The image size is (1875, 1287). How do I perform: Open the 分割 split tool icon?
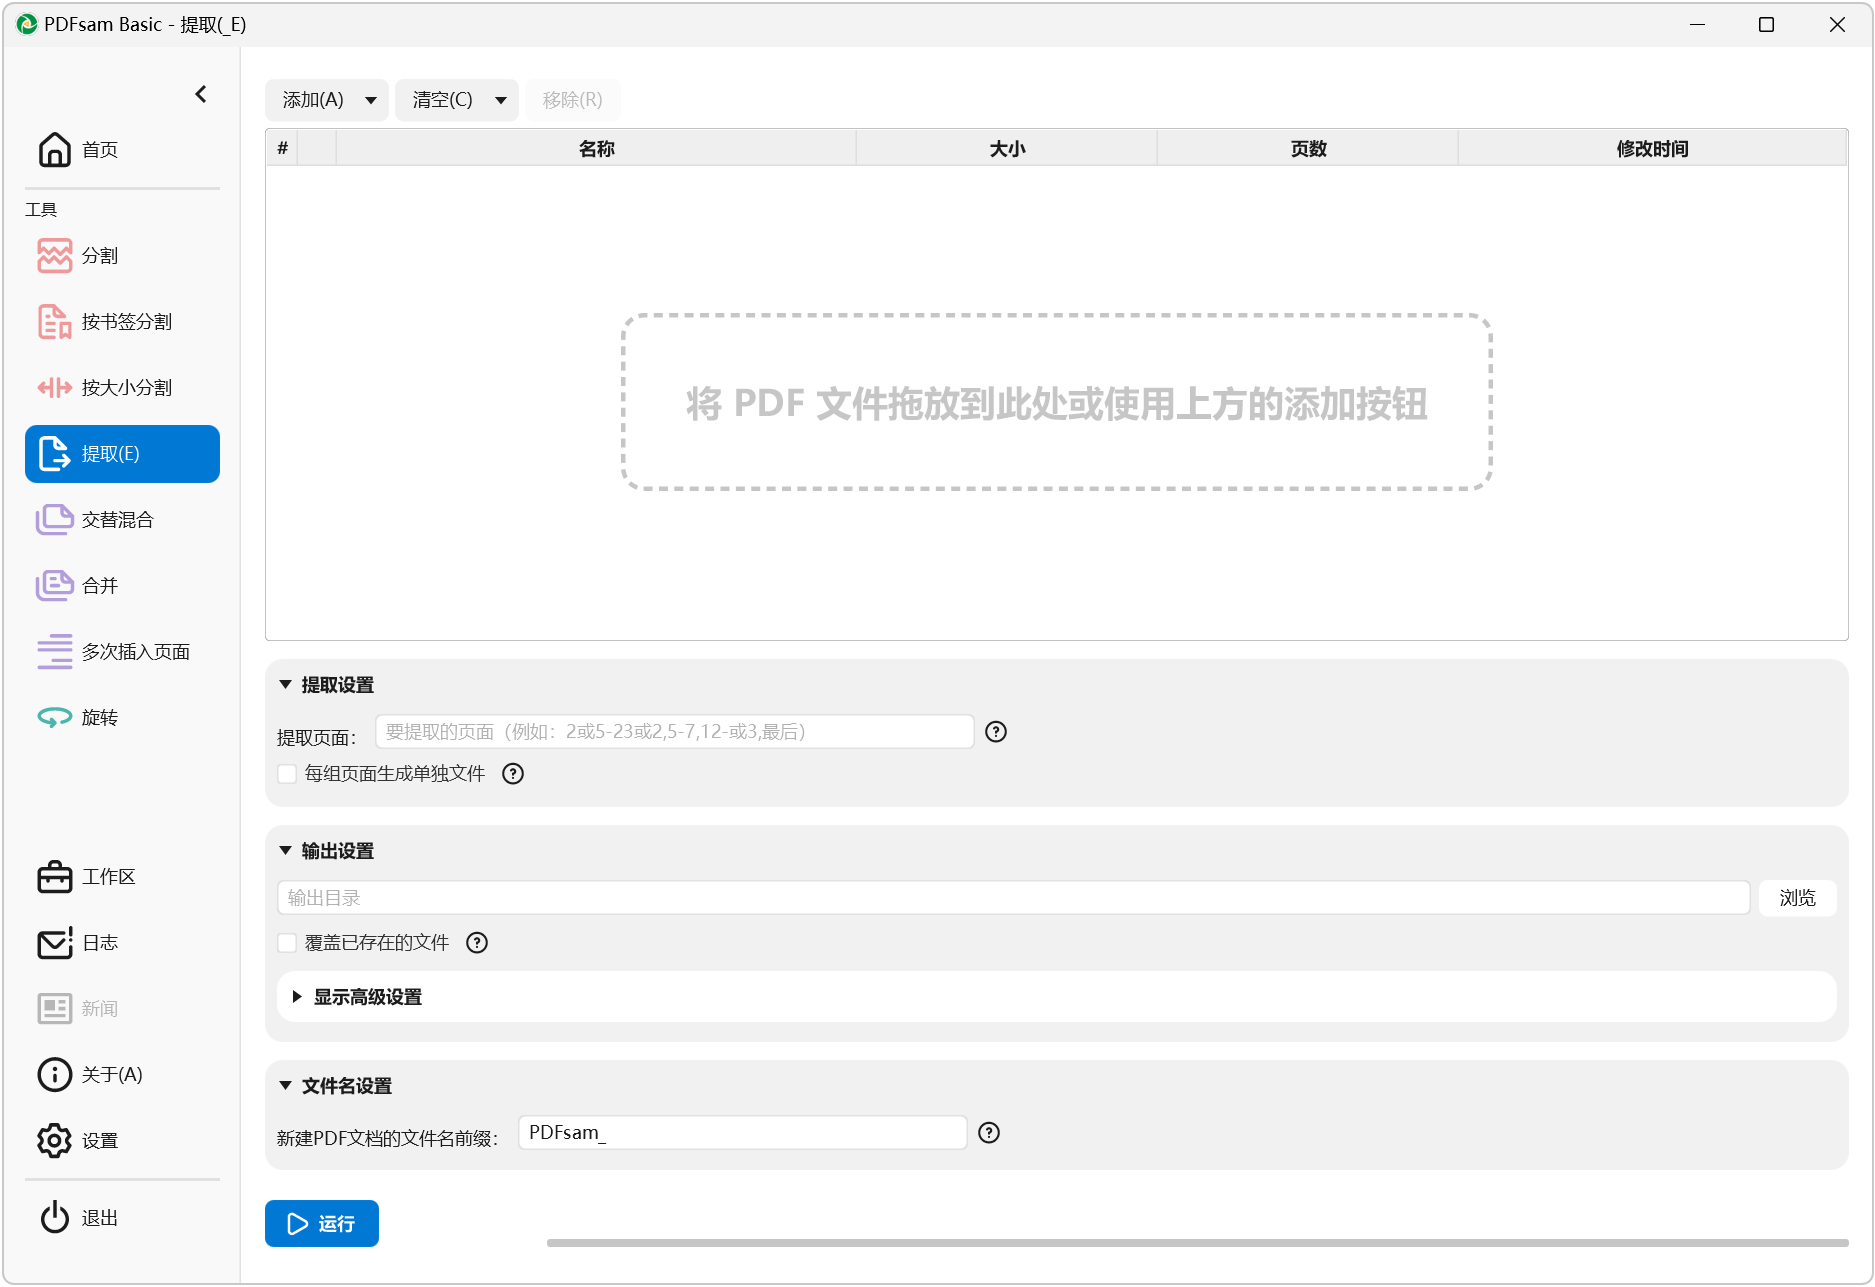pos(55,256)
